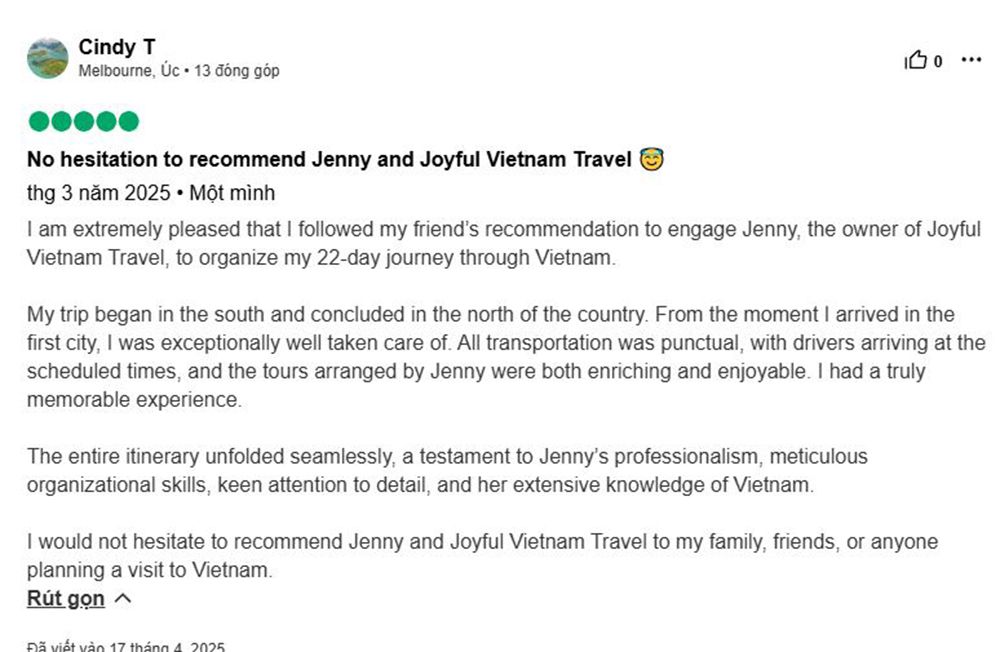
Task: Select the review title about Jenny
Action: [x=329, y=159]
